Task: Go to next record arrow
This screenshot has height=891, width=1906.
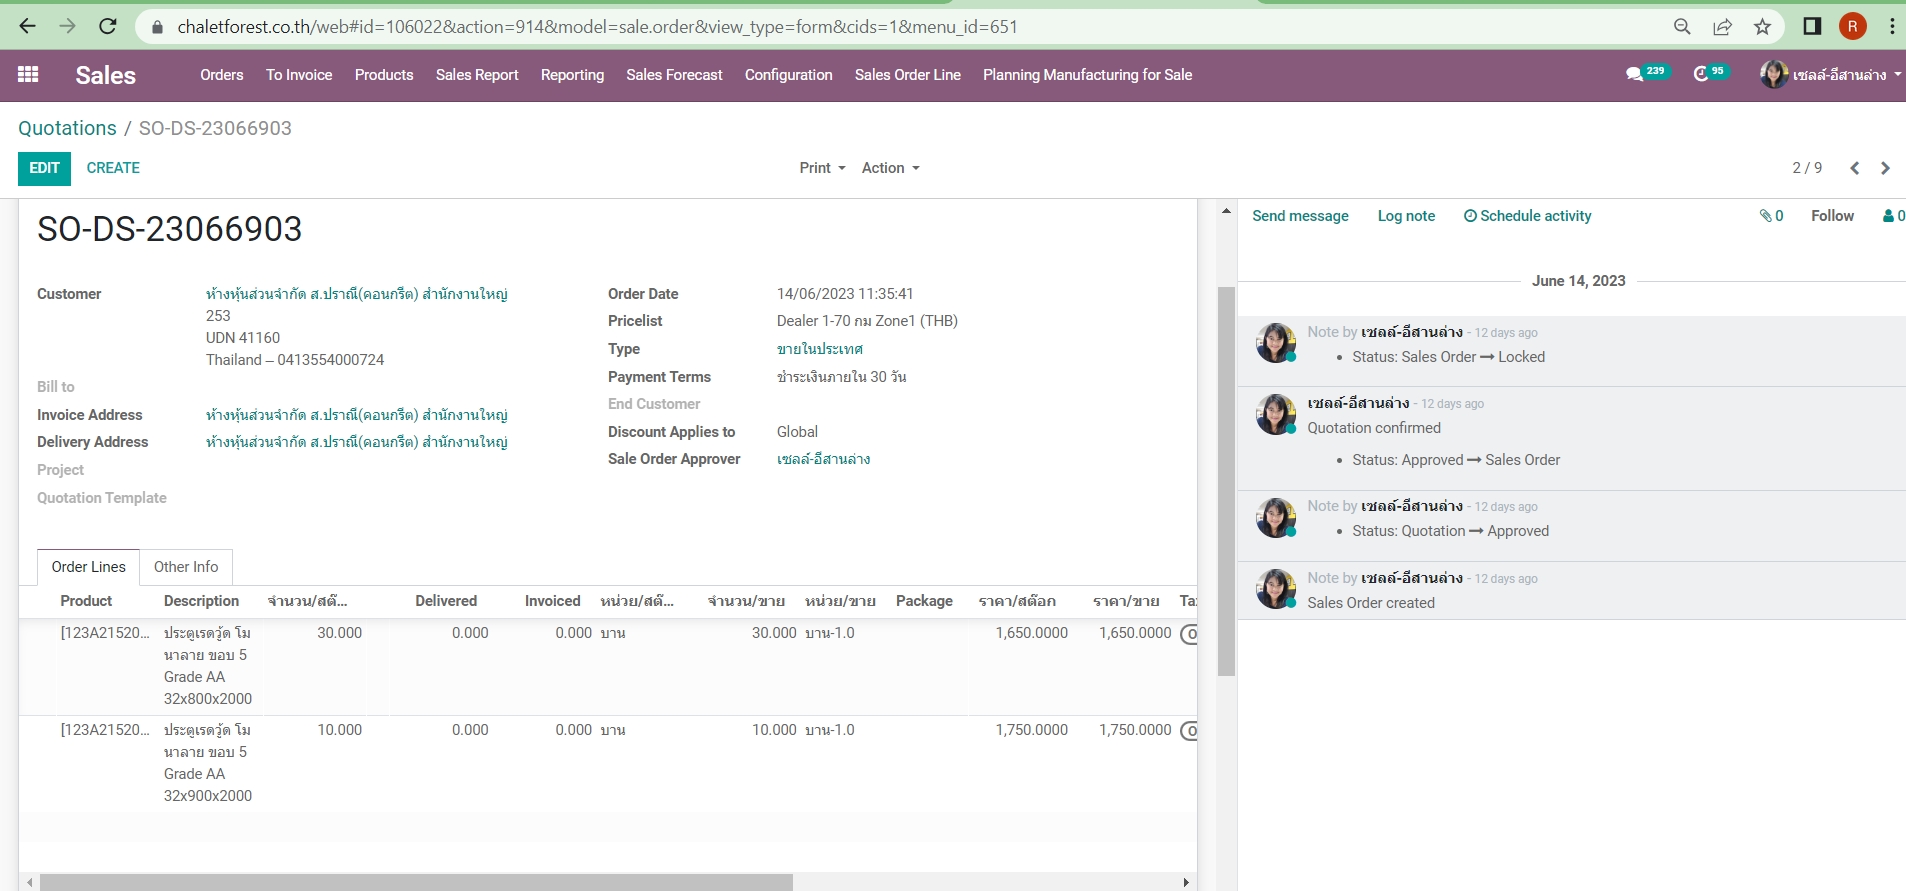Action: coord(1885,168)
